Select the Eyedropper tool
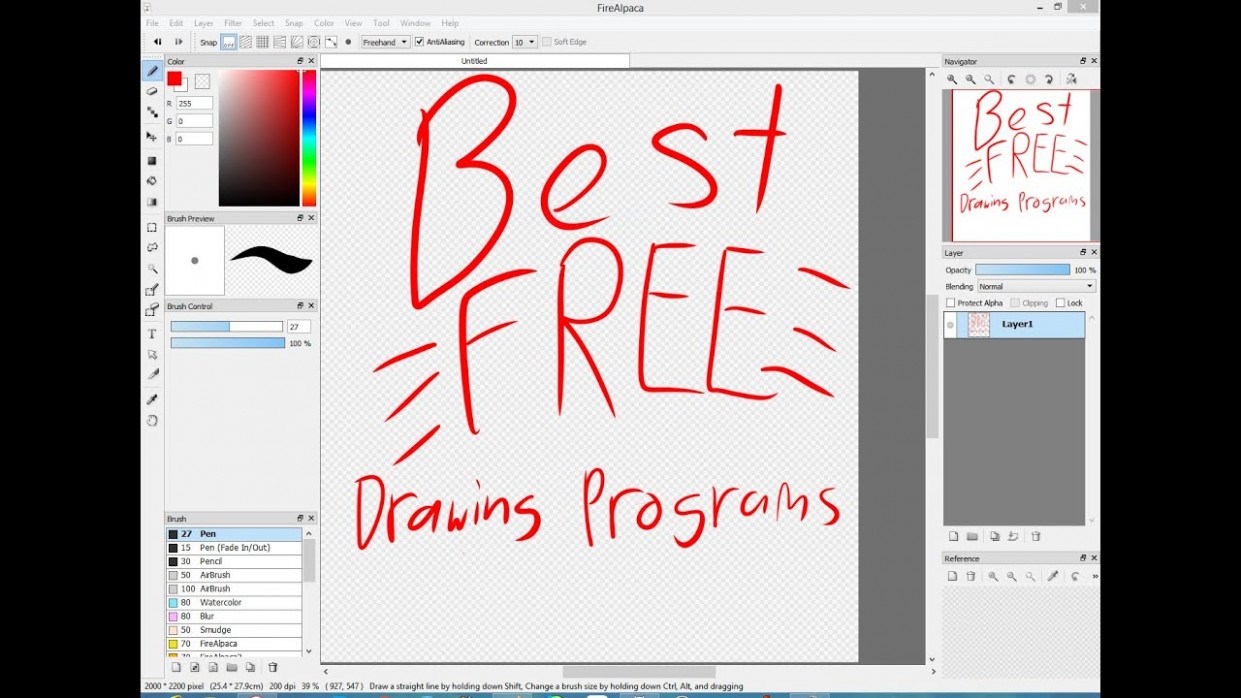 (152, 398)
